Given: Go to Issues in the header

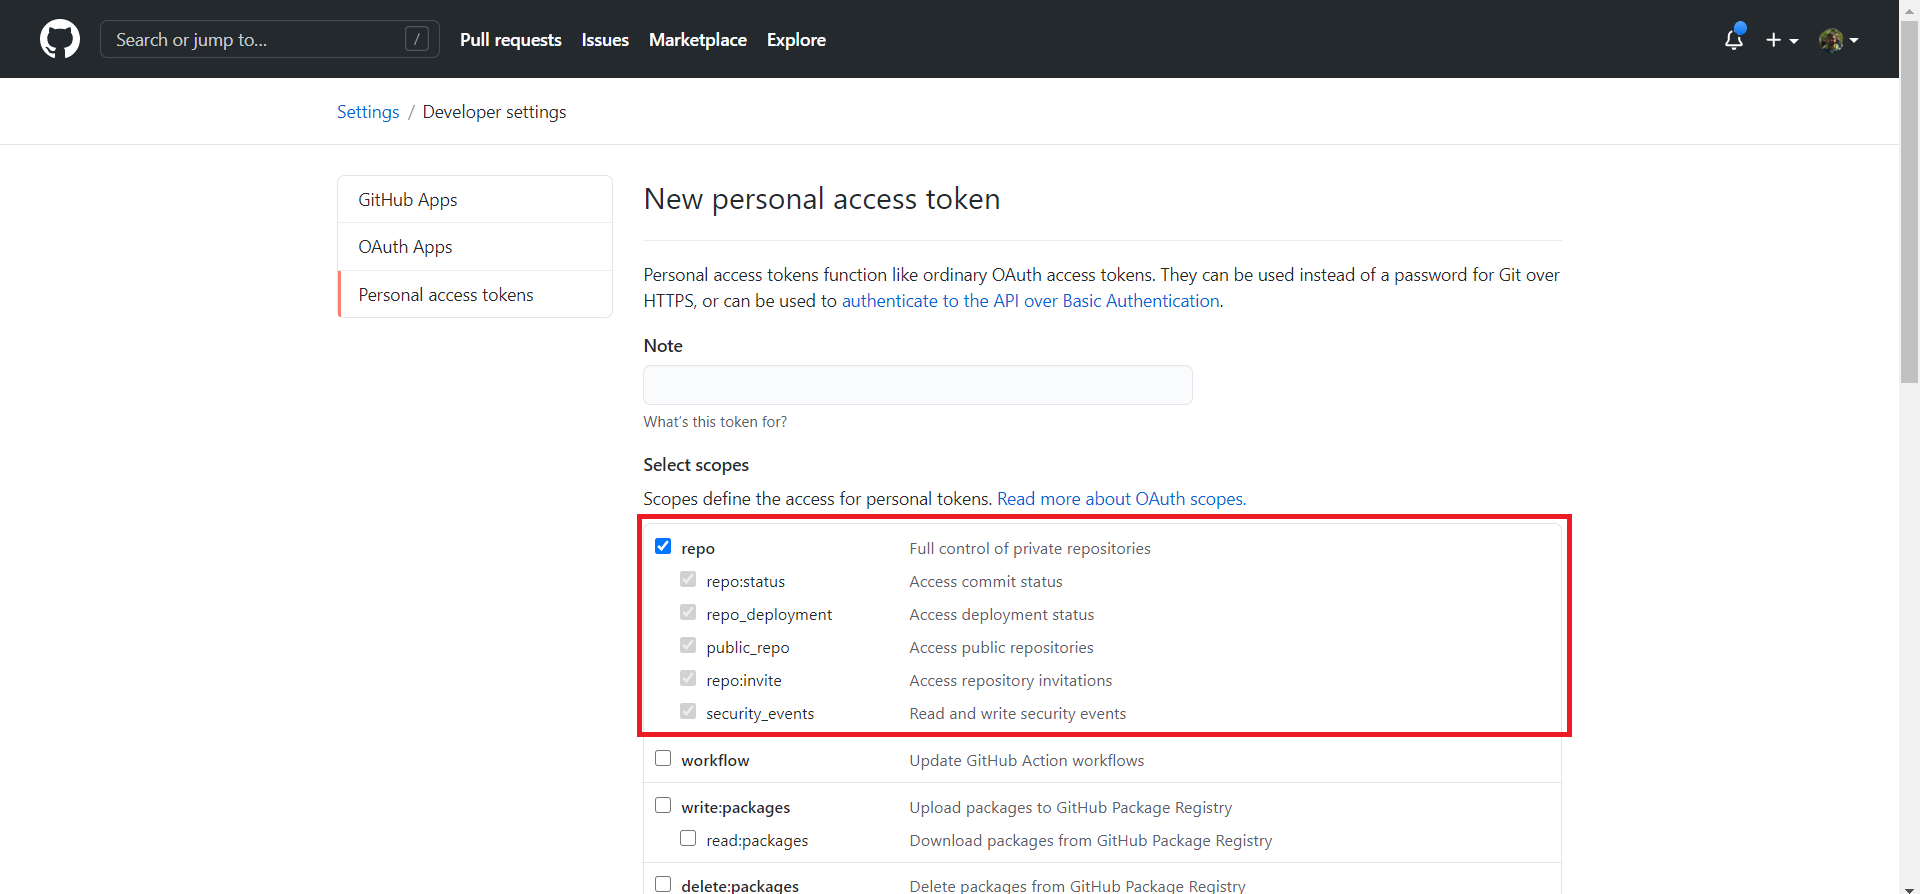Looking at the screenshot, I should [605, 40].
